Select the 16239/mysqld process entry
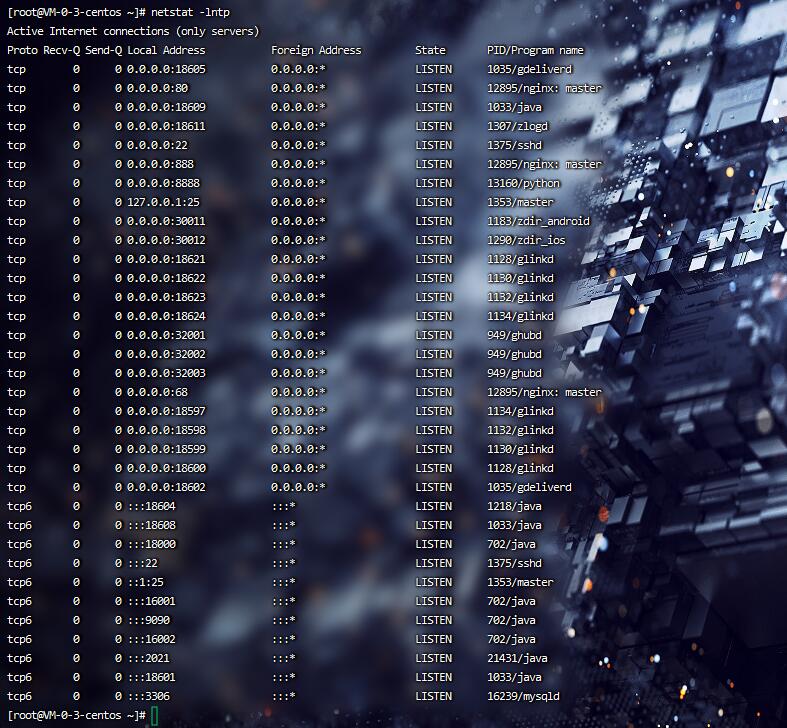Screen dimensions: 787x728 [x=523, y=696]
